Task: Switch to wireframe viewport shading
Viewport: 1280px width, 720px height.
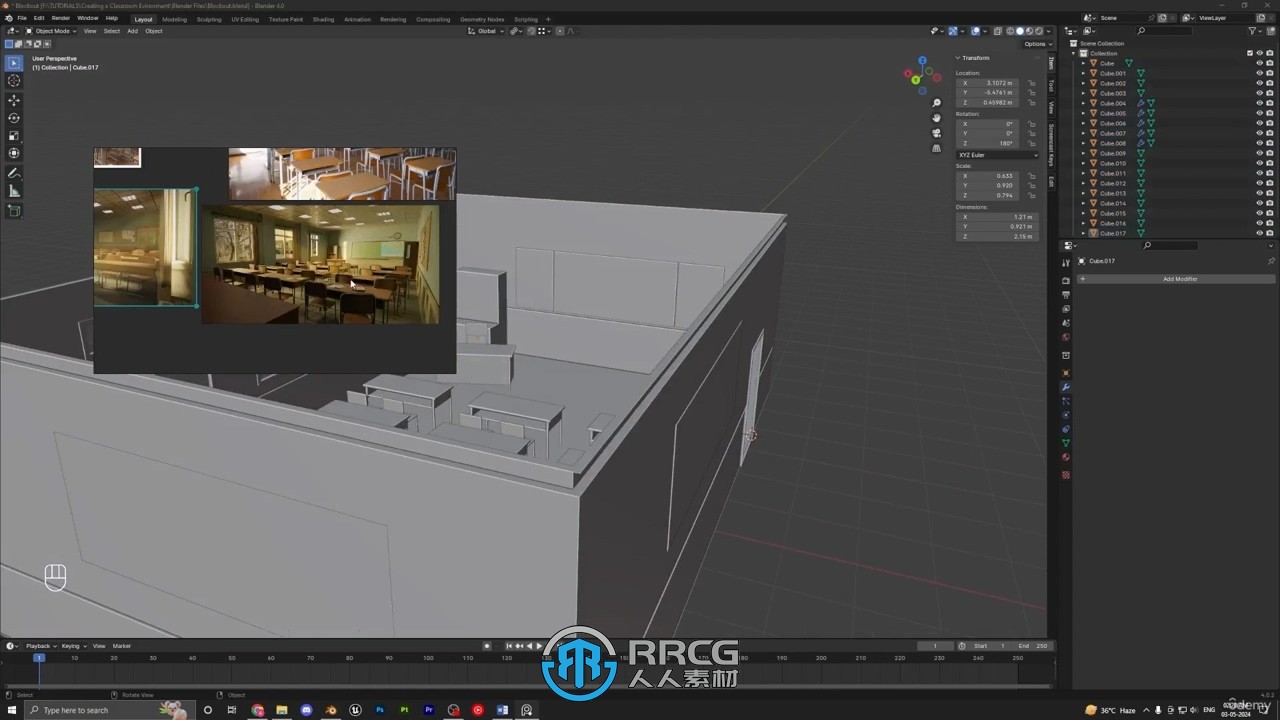Action: pyautogui.click(x=1011, y=31)
